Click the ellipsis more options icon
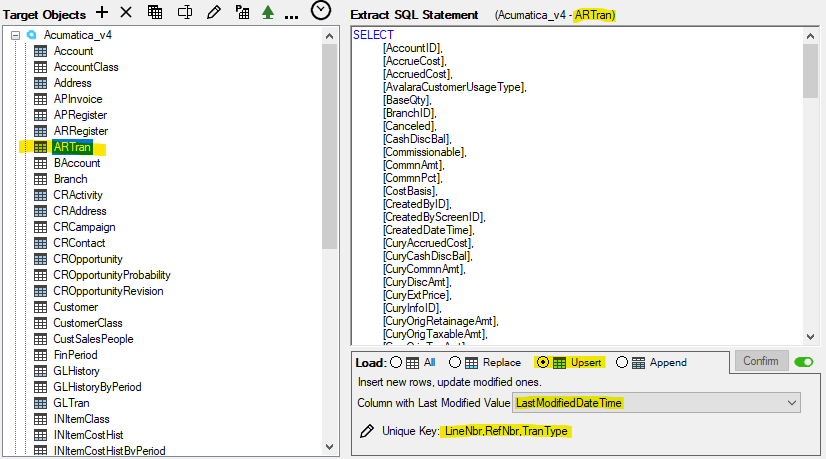 [x=291, y=14]
